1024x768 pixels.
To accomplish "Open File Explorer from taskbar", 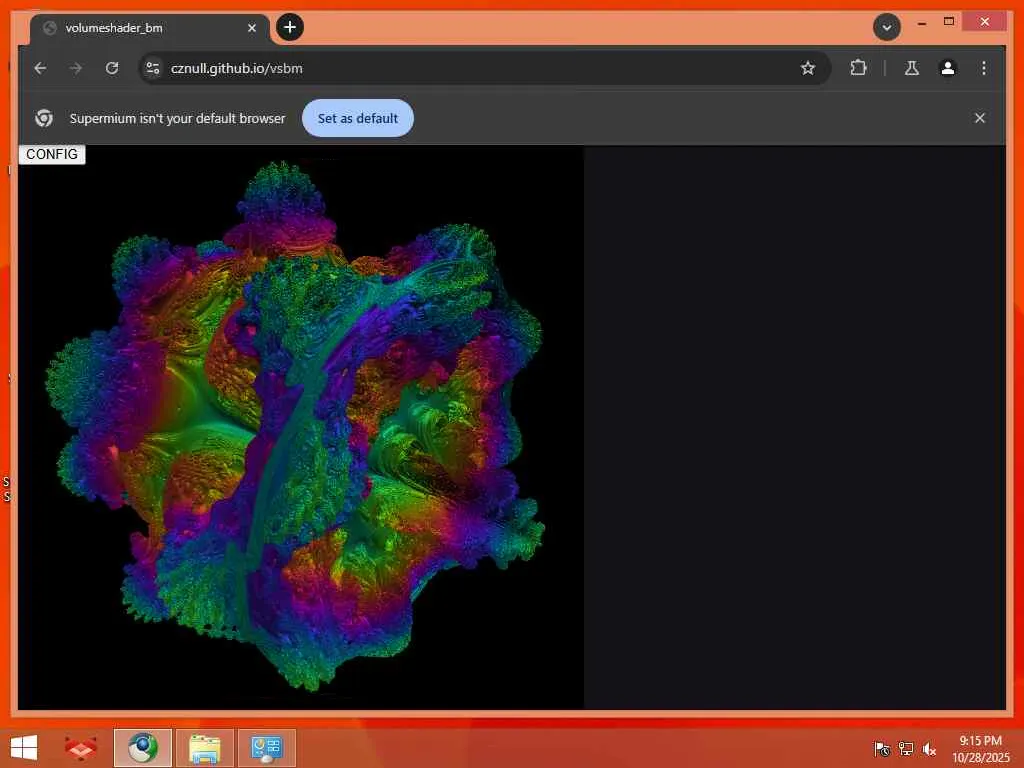I will 204,748.
